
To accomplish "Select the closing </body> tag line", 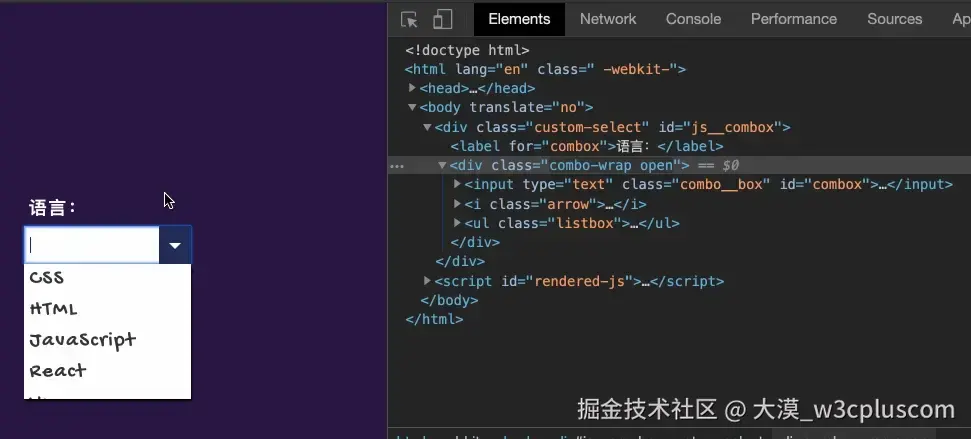I will (450, 300).
